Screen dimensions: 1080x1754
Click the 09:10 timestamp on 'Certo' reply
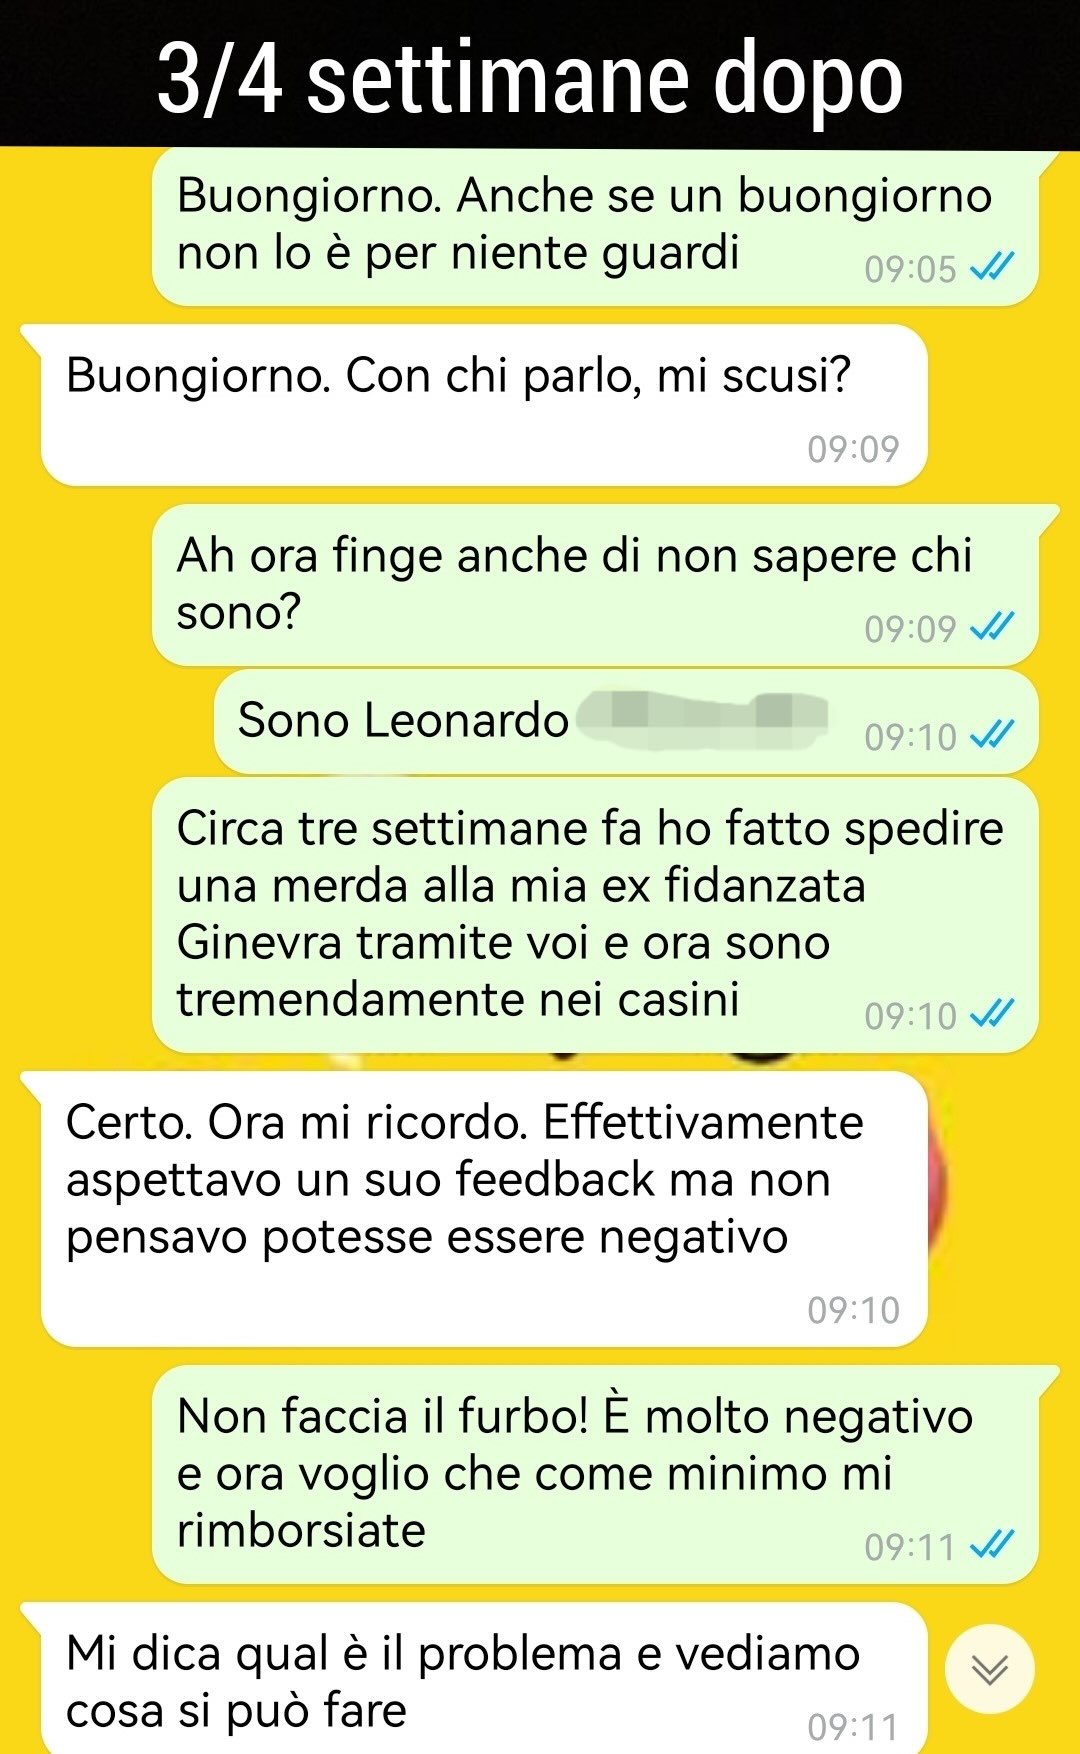click(x=853, y=1310)
